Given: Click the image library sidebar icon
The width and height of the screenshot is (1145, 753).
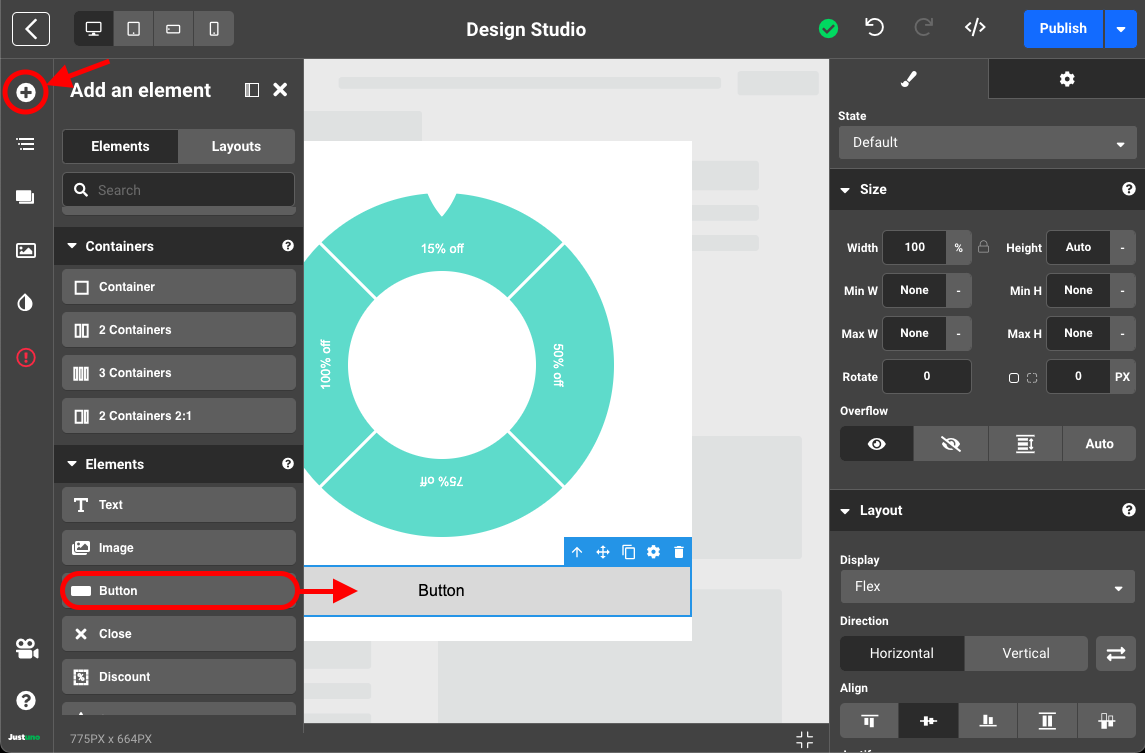Looking at the screenshot, I should [x=26, y=250].
